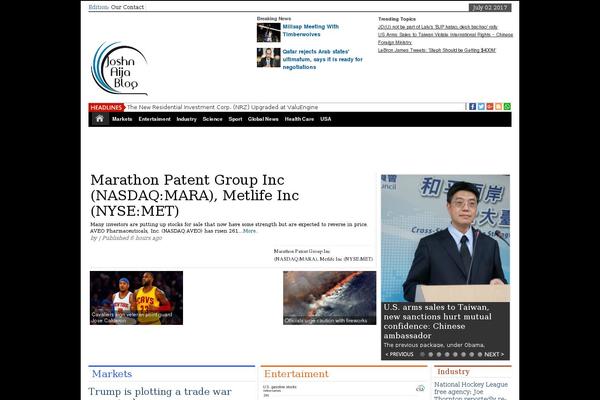The image size is (600, 400).
Task: Open the basketball thumbnail beside Millsap headline
Action: (x=269, y=33)
